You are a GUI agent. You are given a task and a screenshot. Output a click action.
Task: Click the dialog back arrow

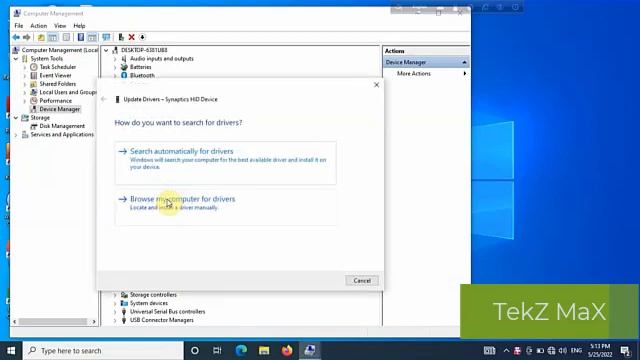(x=104, y=99)
